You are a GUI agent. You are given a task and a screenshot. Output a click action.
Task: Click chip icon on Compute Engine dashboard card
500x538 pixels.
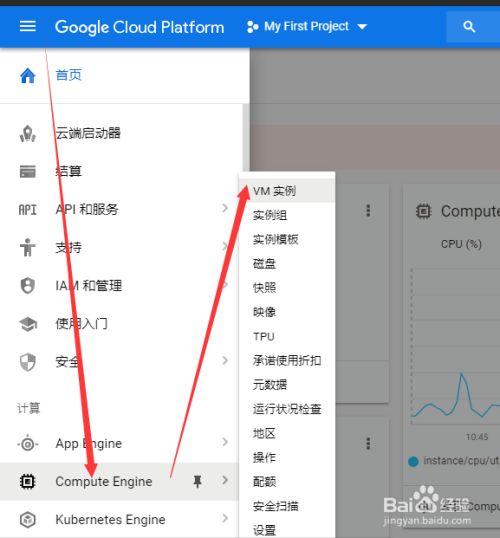(423, 211)
